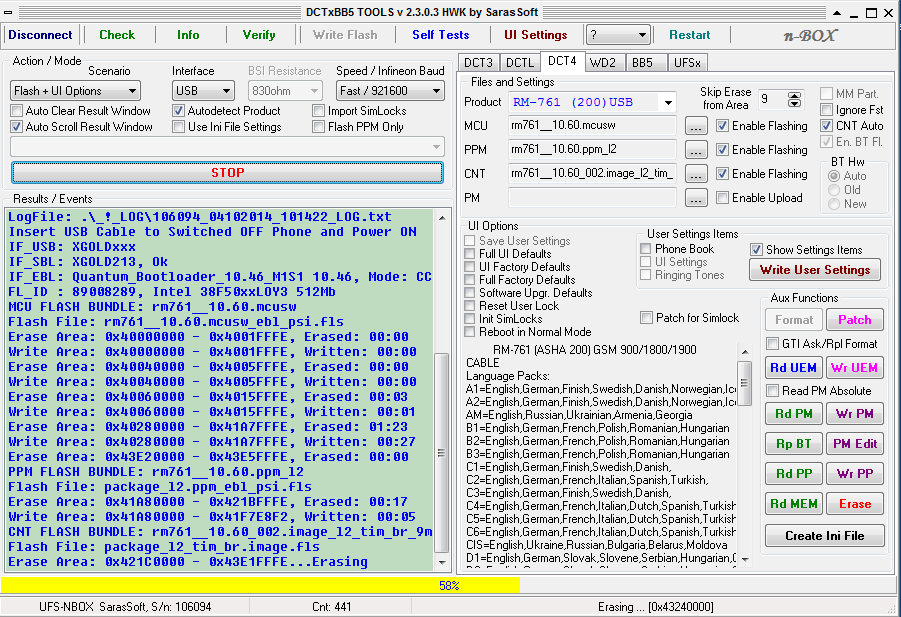Expand the Scenario 'Flash + UI Options' dropdown

pos(75,91)
